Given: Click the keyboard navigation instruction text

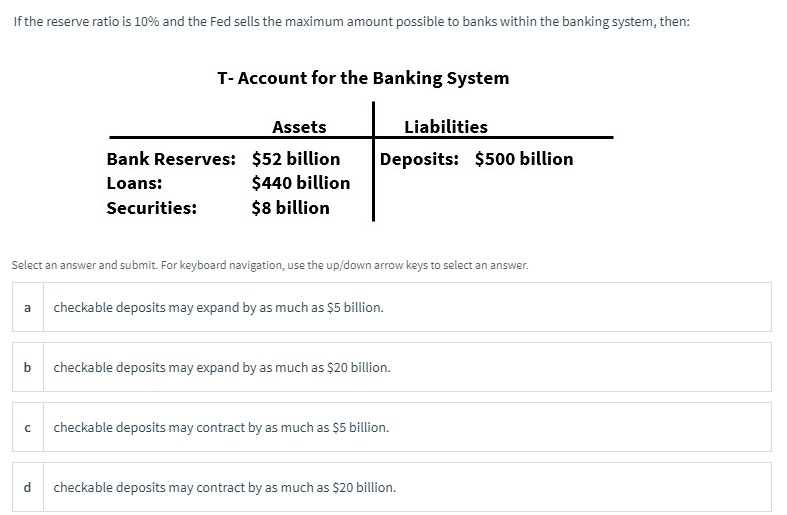Looking at the screenshot, I should 270,265.
